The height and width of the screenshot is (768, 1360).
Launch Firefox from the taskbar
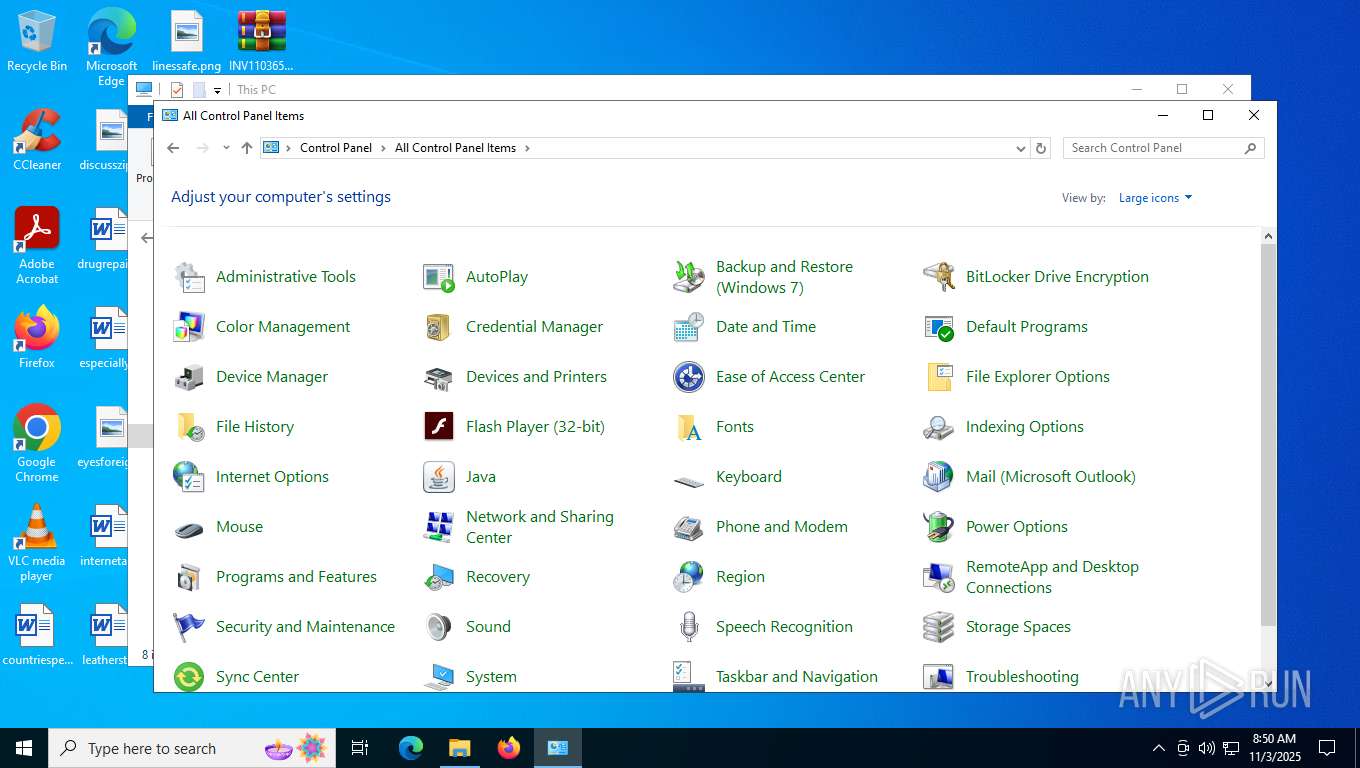click(x=509, y=748)
